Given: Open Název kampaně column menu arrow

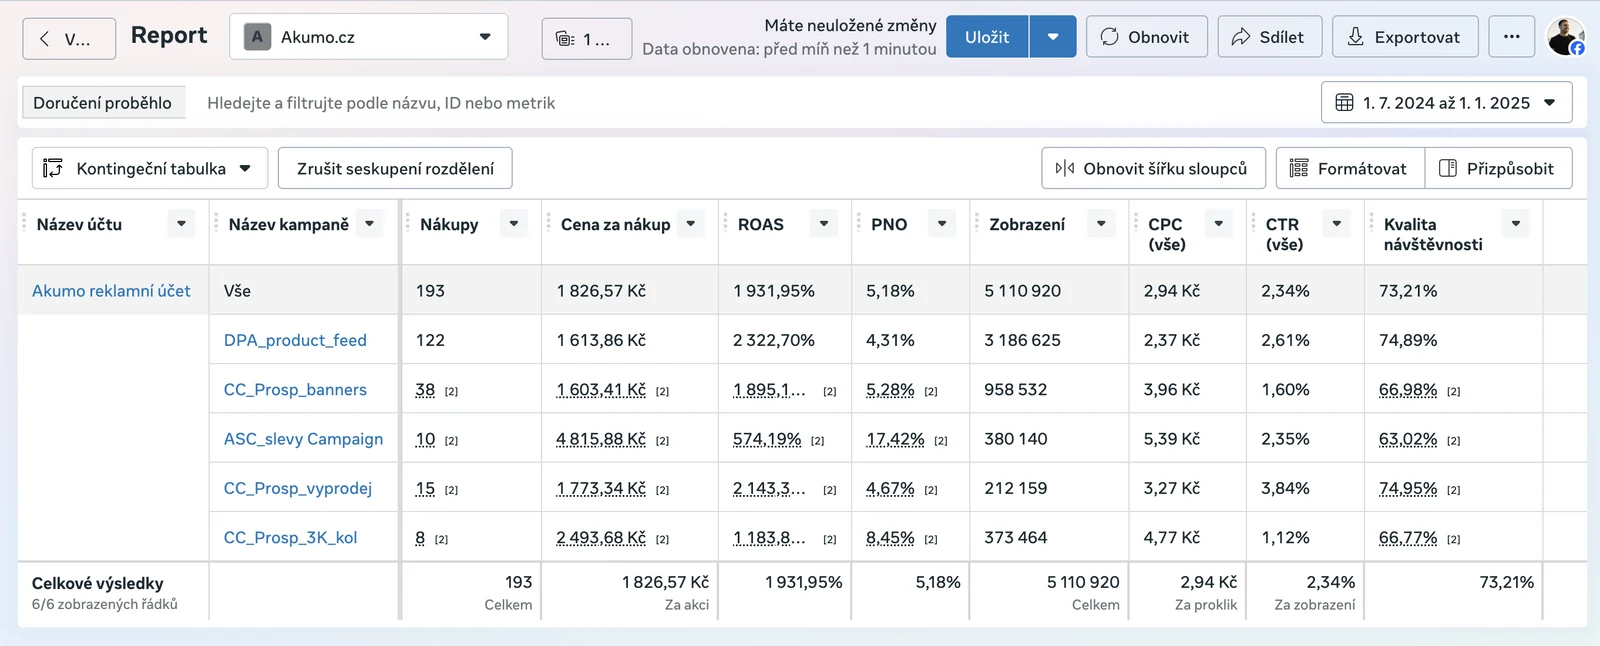Looking at the screenshot, I should pyautogui.click(x=370, y=224).
